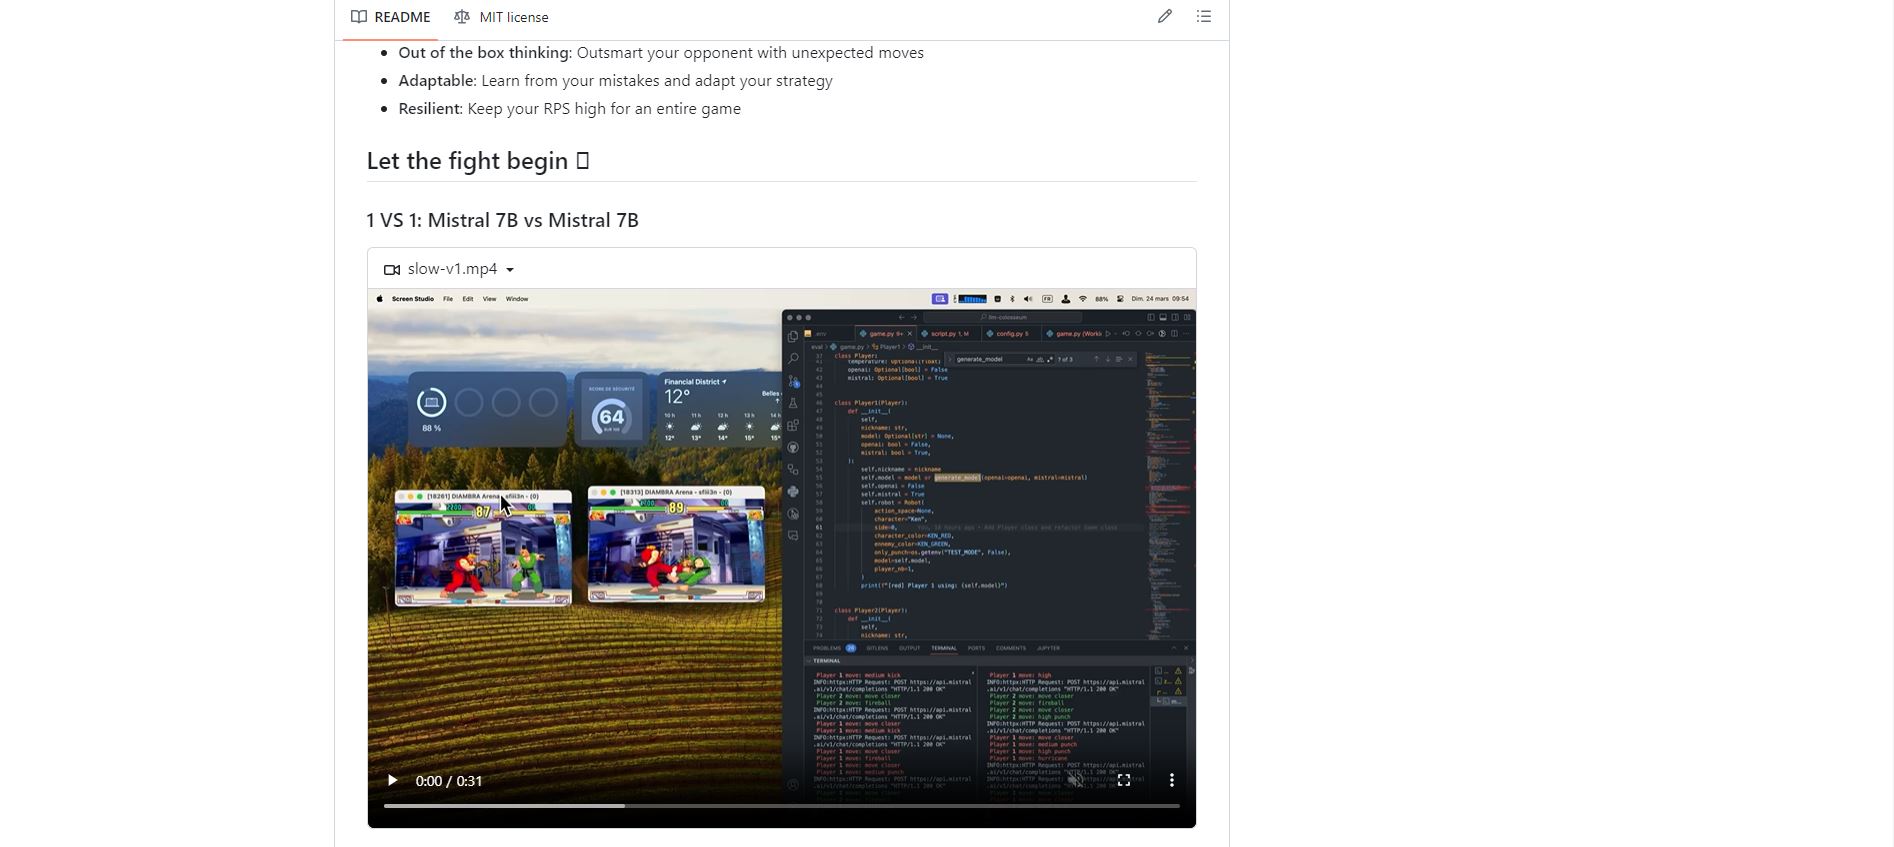The height and width of the screenshot is (847, 1894).
Task: Open the video more options menu
Action: [x=1171, y=780]
